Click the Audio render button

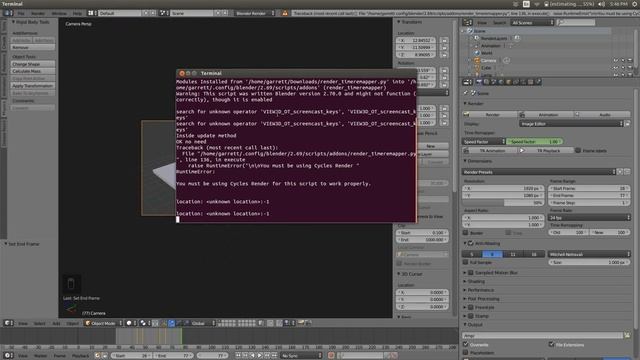(x=602, y=115)
